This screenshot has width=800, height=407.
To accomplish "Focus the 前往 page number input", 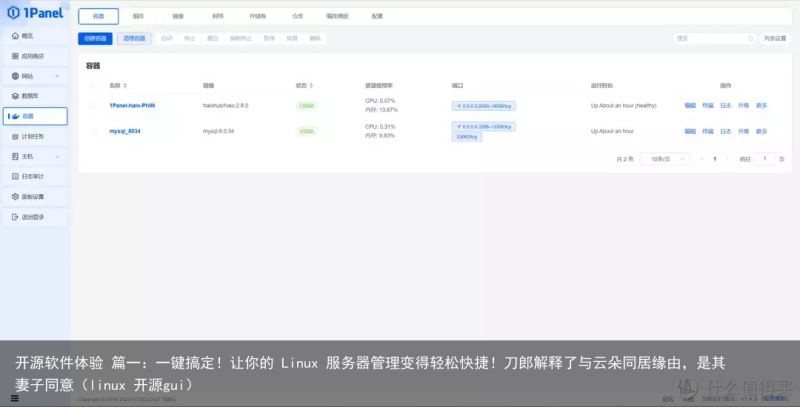I will point(765,159).
